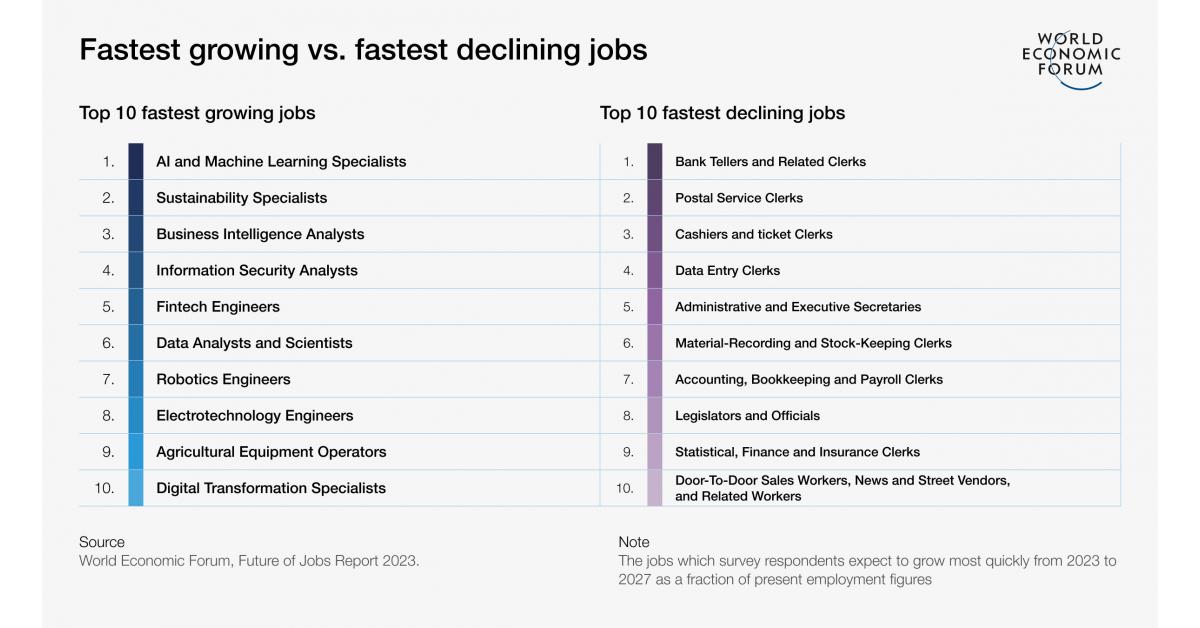Click the Information Security Analysts label
The width and height of the screenshot is (1200, 628).
pos(256,270)
